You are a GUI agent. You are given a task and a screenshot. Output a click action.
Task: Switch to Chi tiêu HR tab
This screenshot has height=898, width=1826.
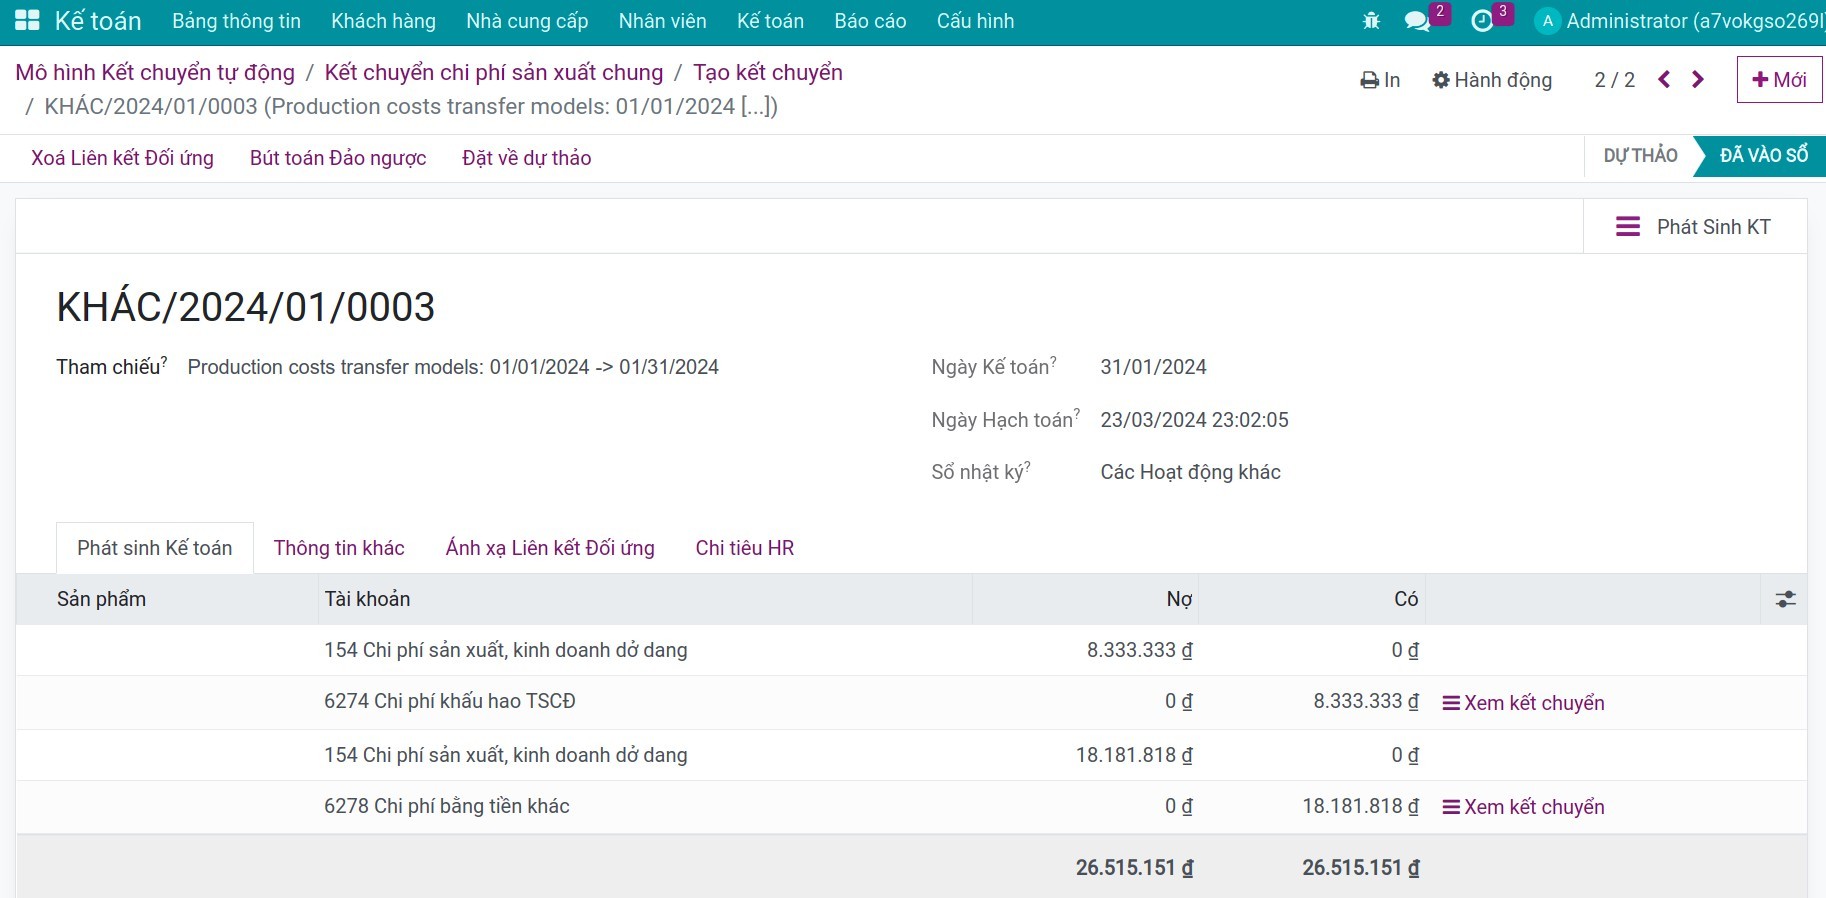[745, 548]
